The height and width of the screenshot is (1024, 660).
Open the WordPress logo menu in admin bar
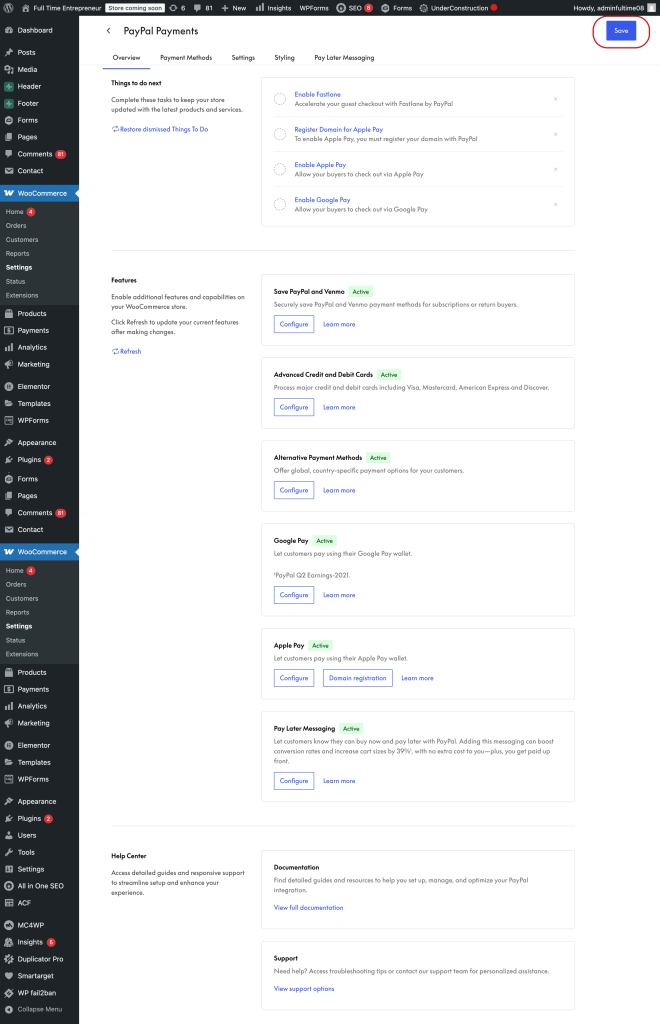pyautogui.click(x=8, y=8)
